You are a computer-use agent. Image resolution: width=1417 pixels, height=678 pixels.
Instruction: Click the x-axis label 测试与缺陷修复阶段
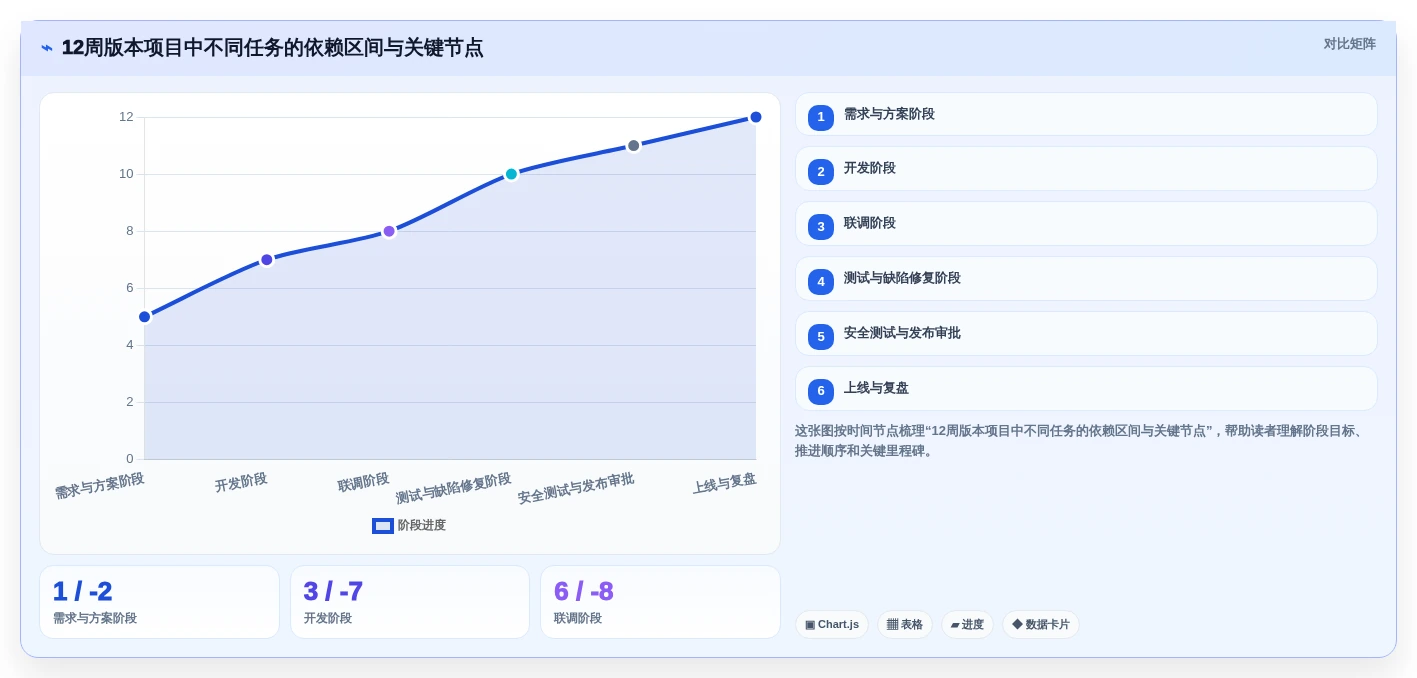(x=453, y=488)
